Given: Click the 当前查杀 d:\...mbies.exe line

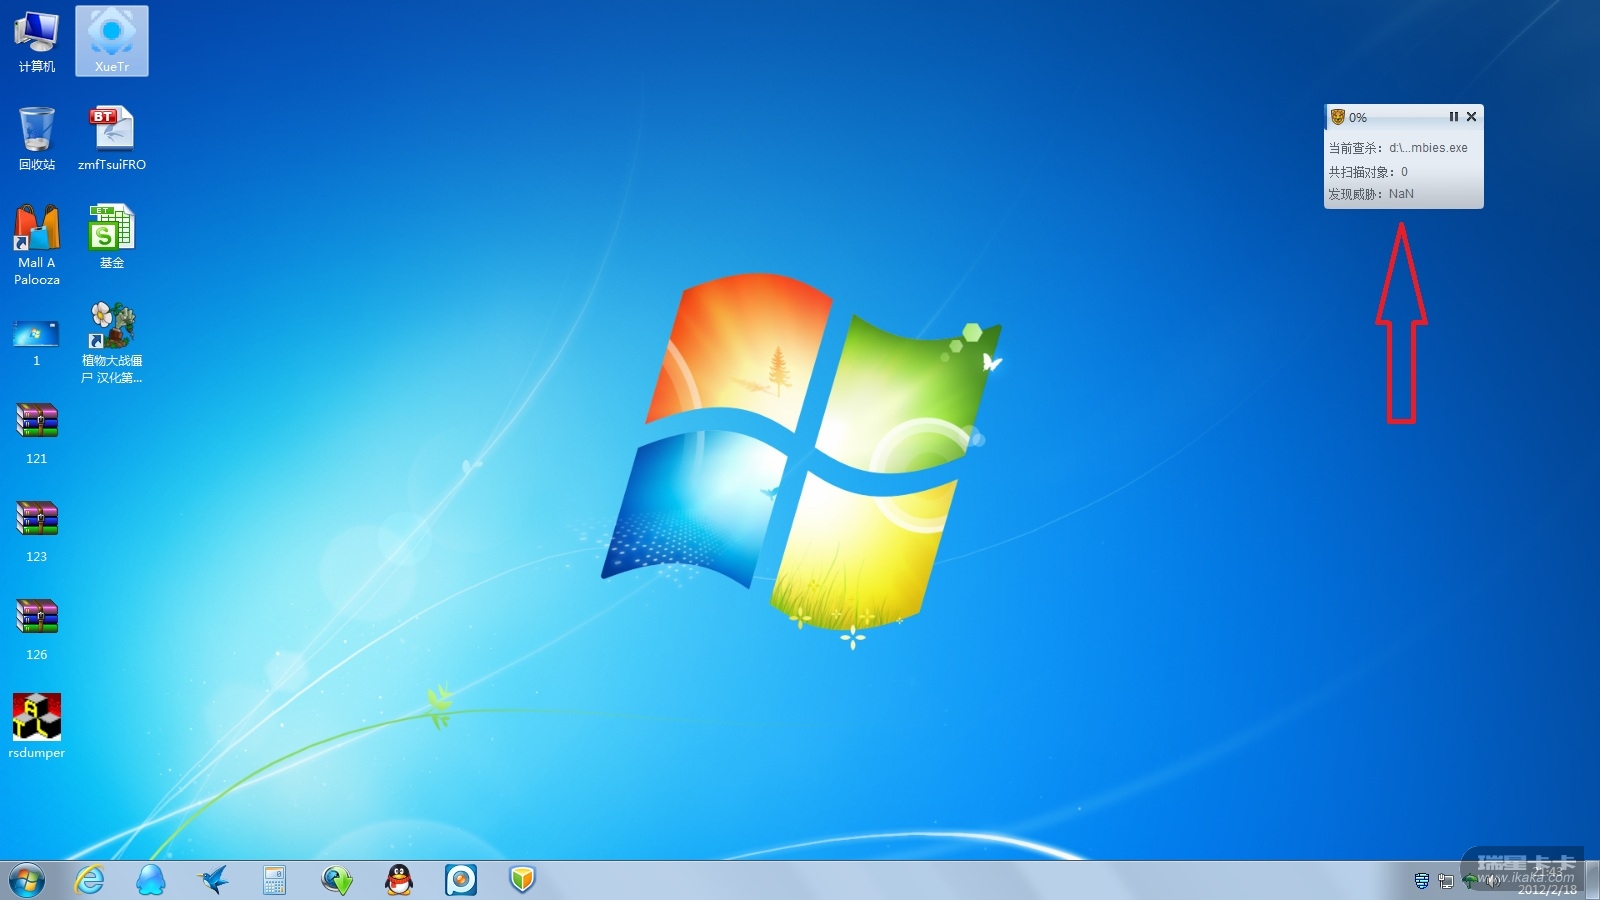Looking at the screenshot, I should point(1398,148).
